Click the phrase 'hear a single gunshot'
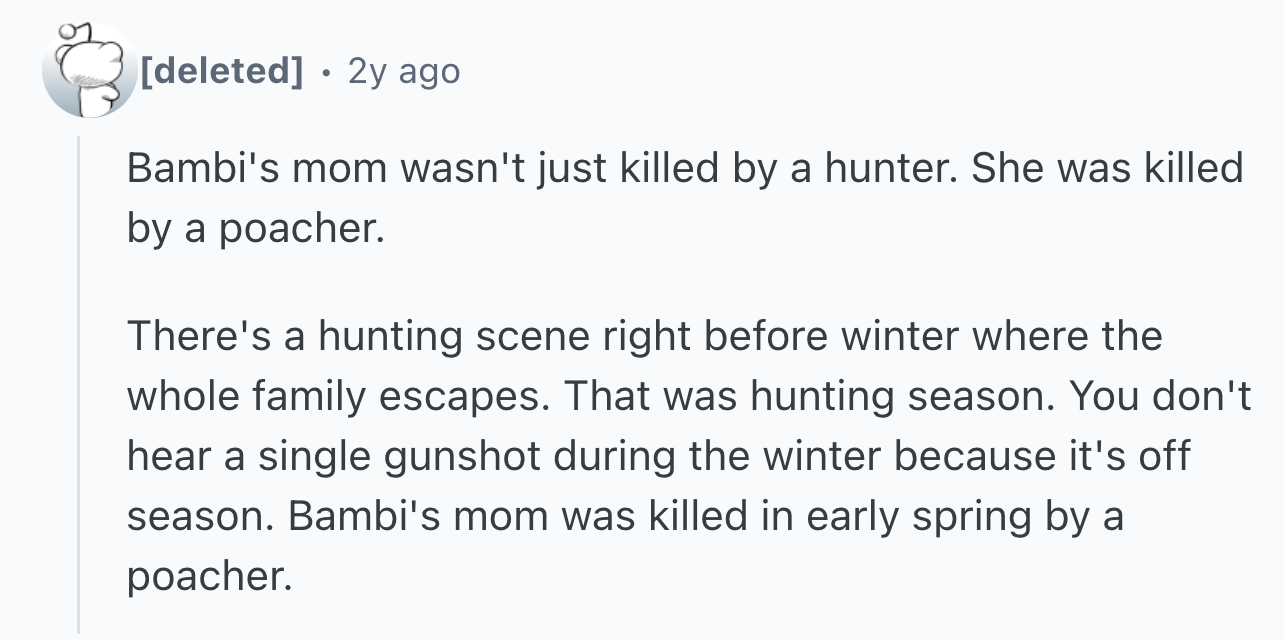 [x=339, y=457]
